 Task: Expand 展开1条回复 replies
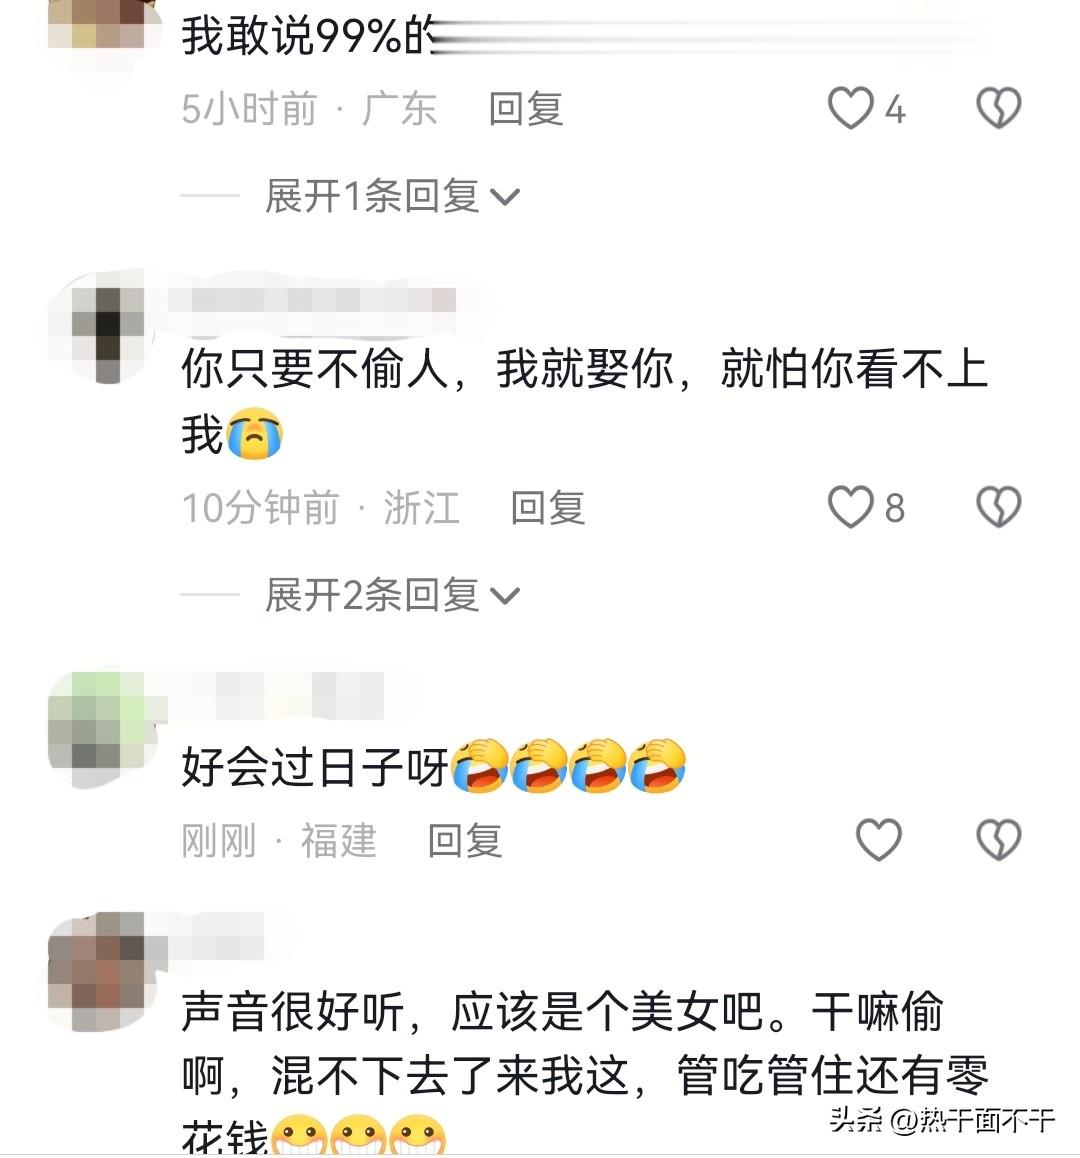tap(392, 196)
